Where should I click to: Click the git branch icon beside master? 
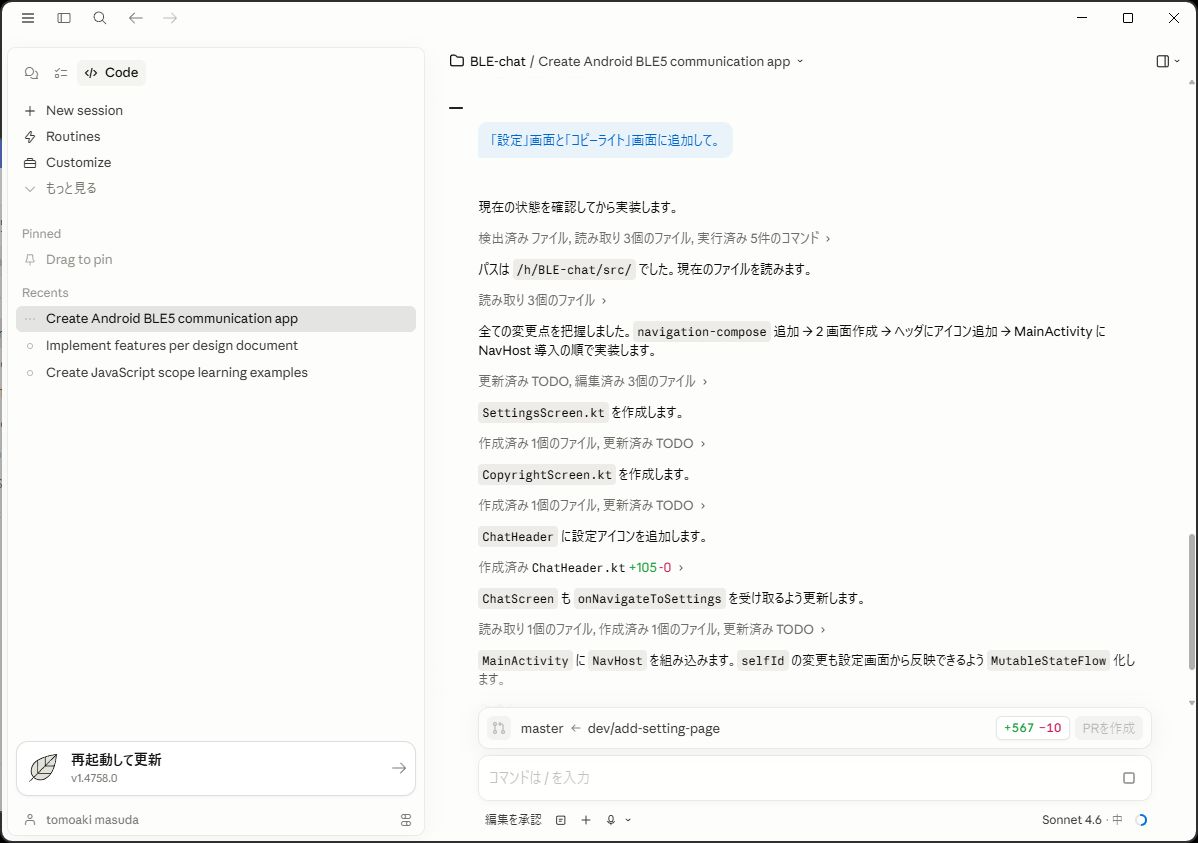[x=499, y=729]
